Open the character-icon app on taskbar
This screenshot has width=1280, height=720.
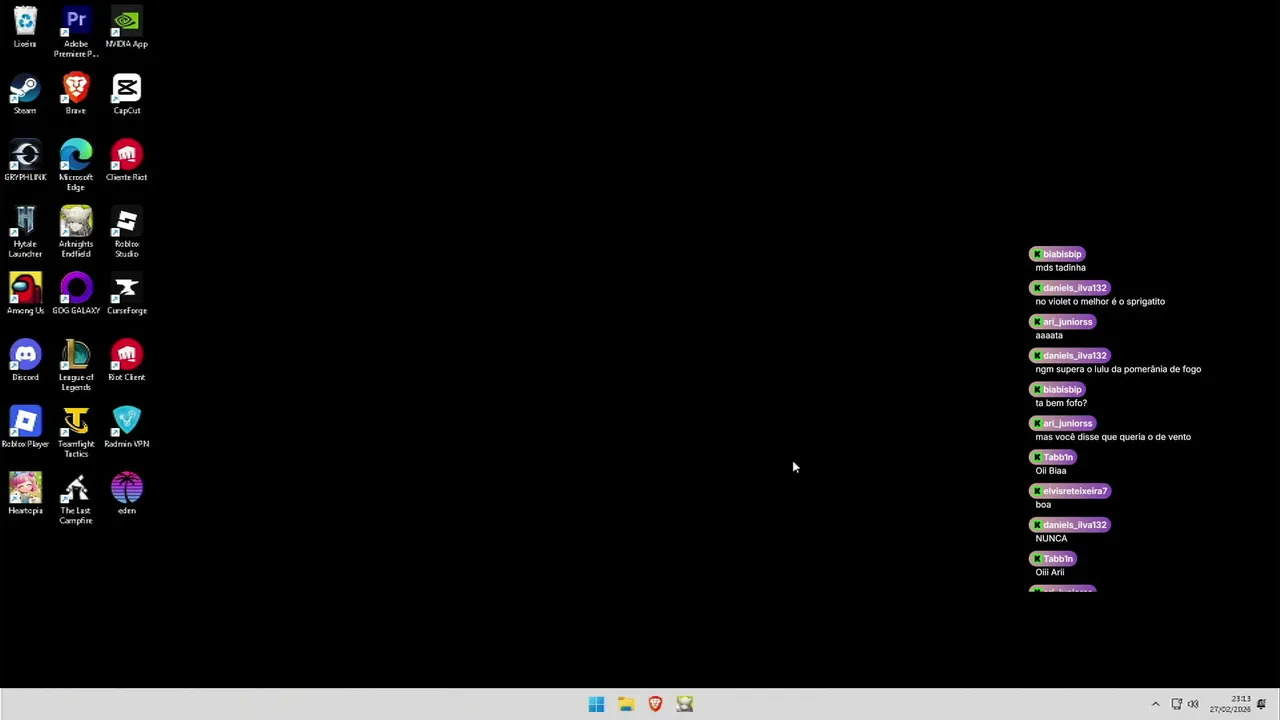click(685, 704)
